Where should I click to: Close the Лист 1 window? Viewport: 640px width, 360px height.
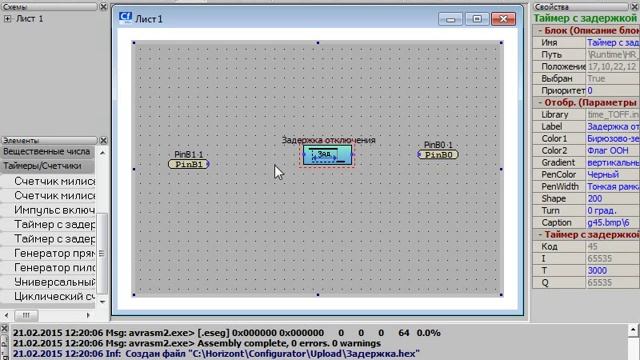pyautogui.click(x=503, y=19)
